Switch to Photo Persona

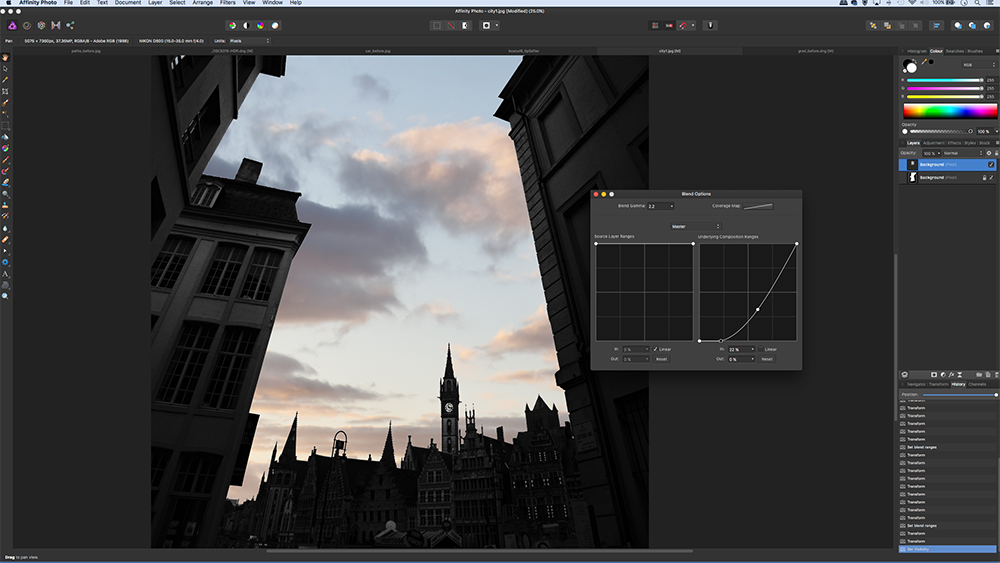[12, 26]
